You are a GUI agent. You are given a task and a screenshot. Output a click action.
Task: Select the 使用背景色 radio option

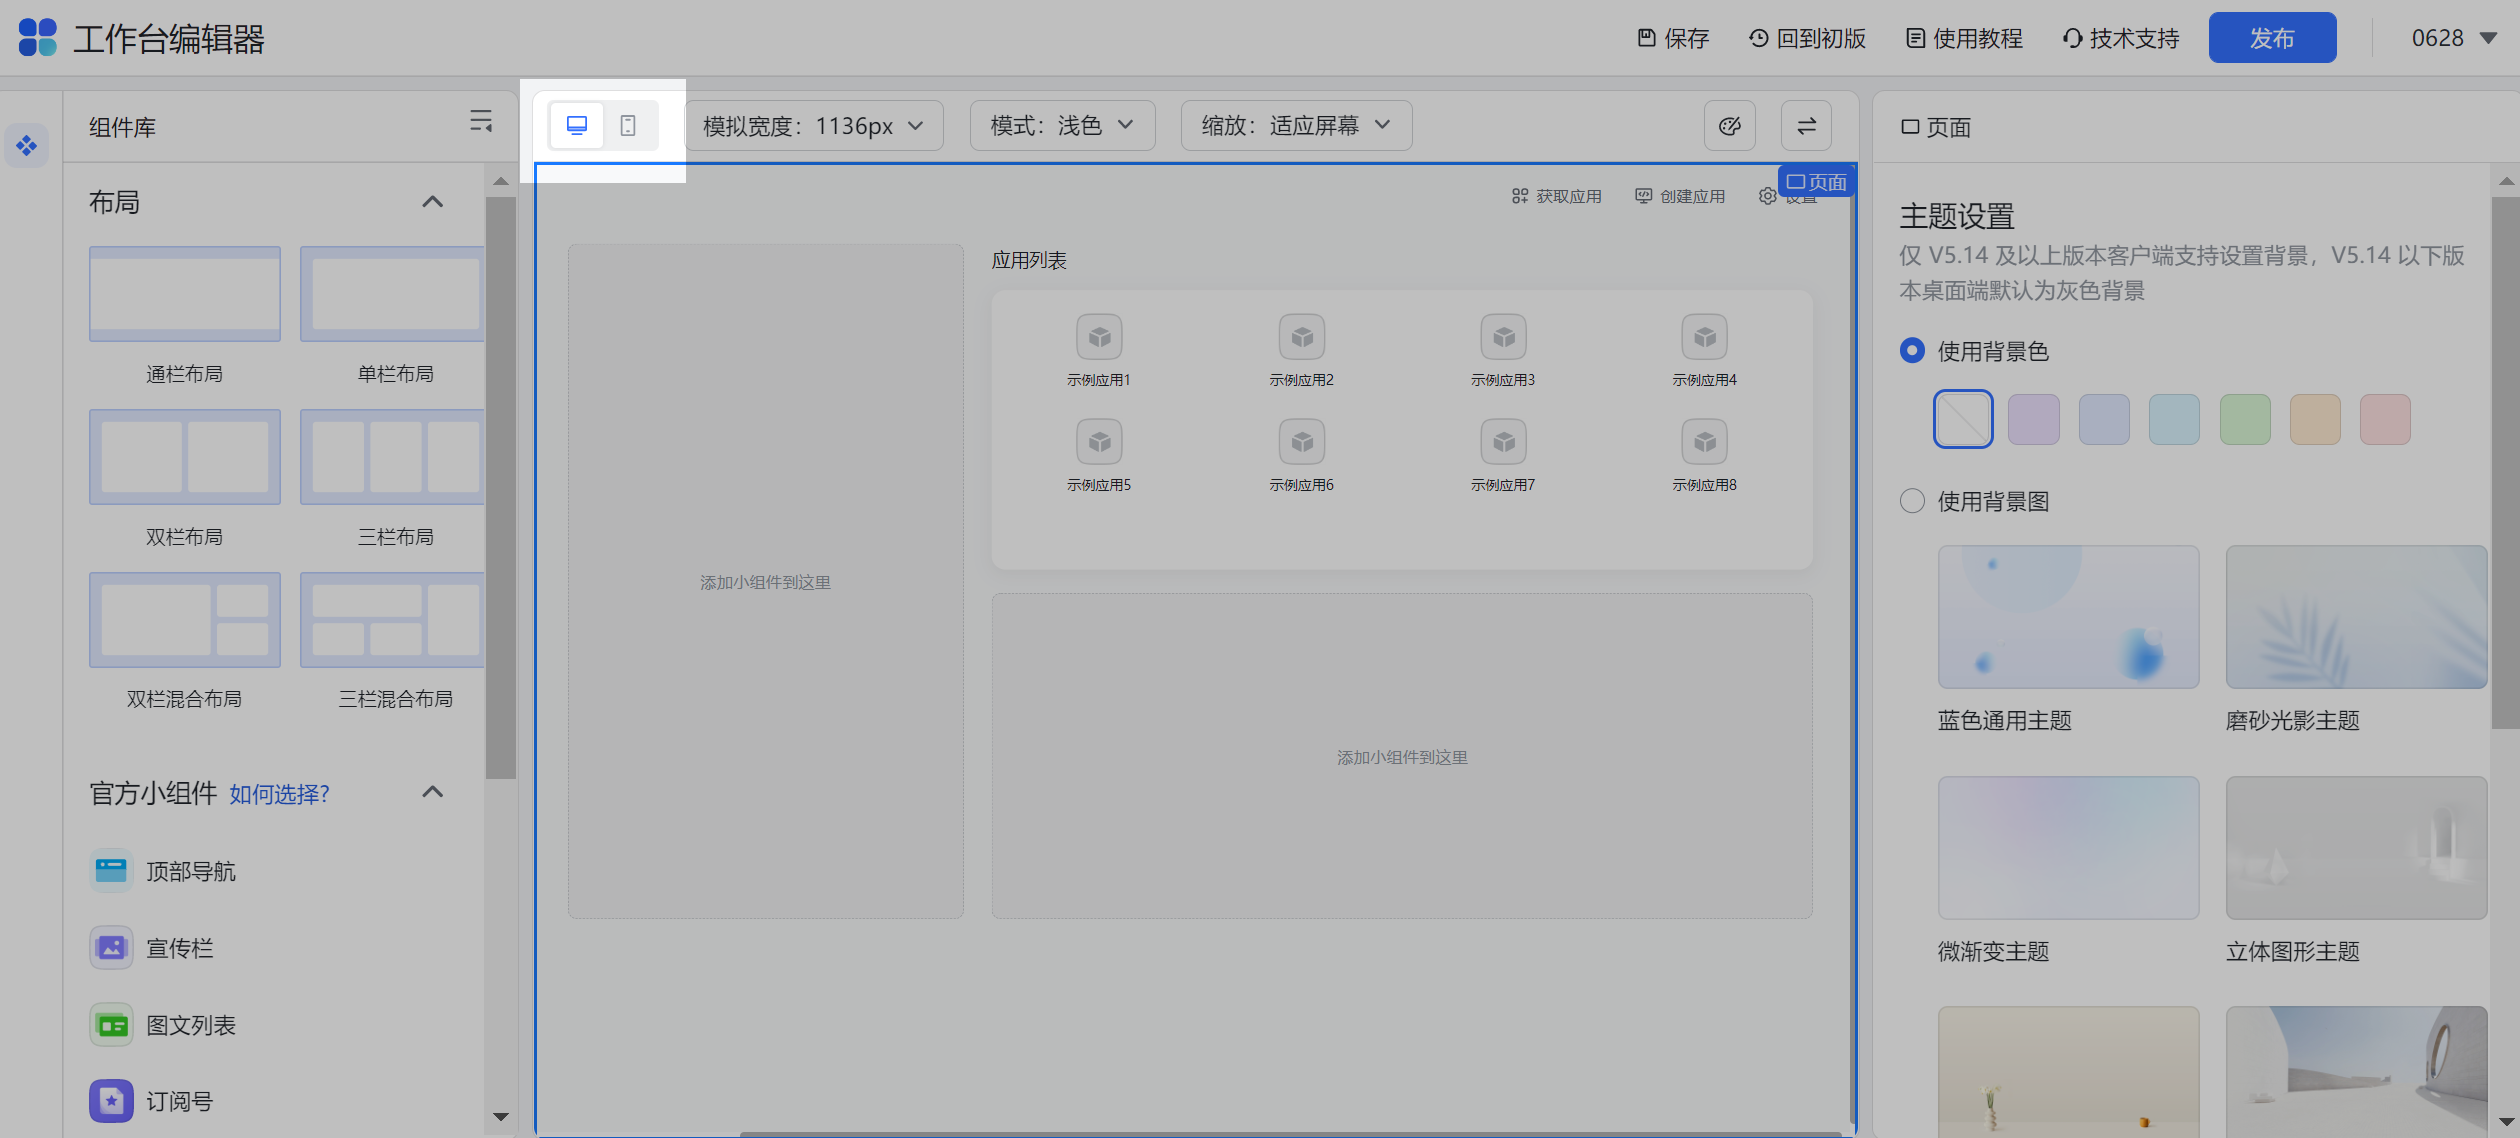pos(1912,351)
